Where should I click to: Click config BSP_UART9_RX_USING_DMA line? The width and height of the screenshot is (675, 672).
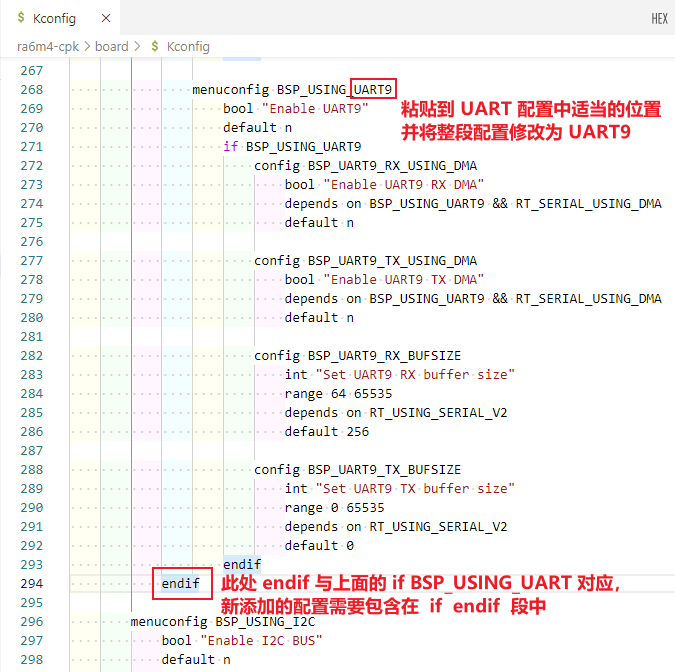pos(365,165)
